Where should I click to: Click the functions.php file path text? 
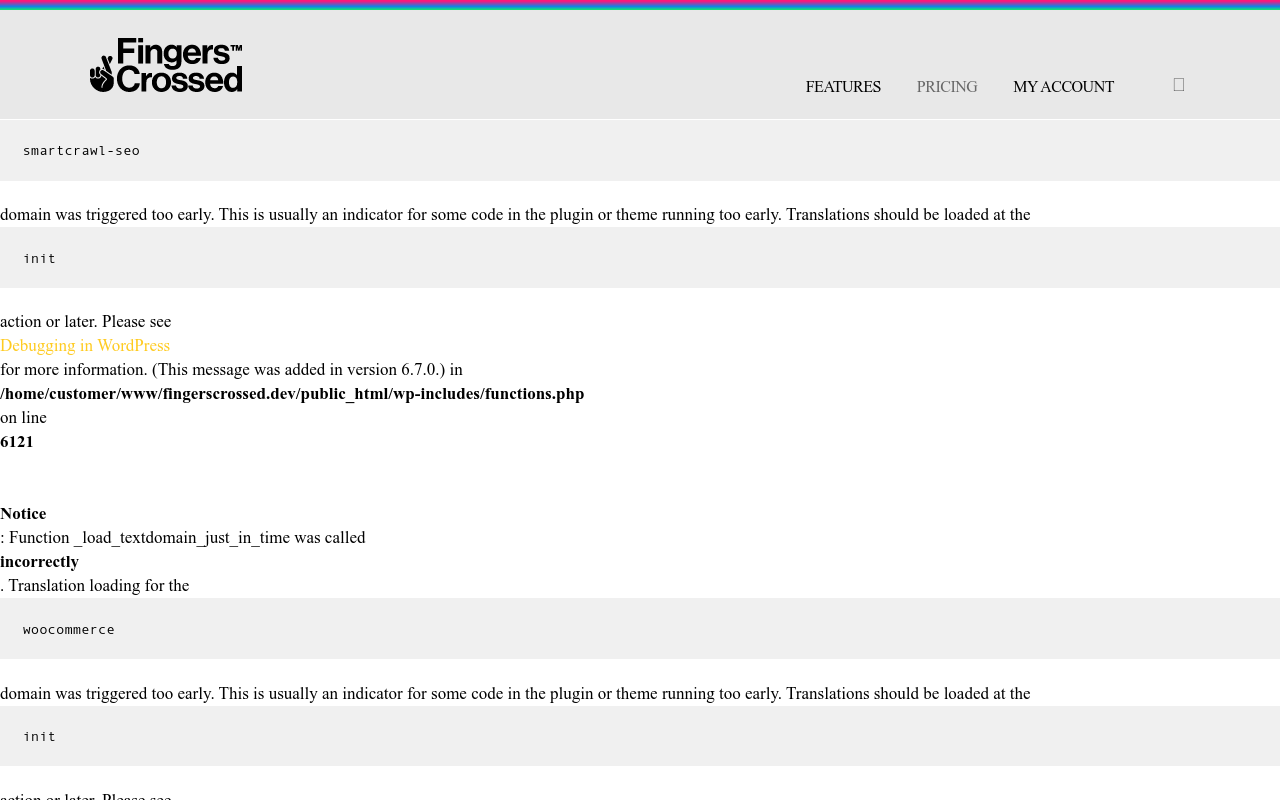click(x=292, y=394)
